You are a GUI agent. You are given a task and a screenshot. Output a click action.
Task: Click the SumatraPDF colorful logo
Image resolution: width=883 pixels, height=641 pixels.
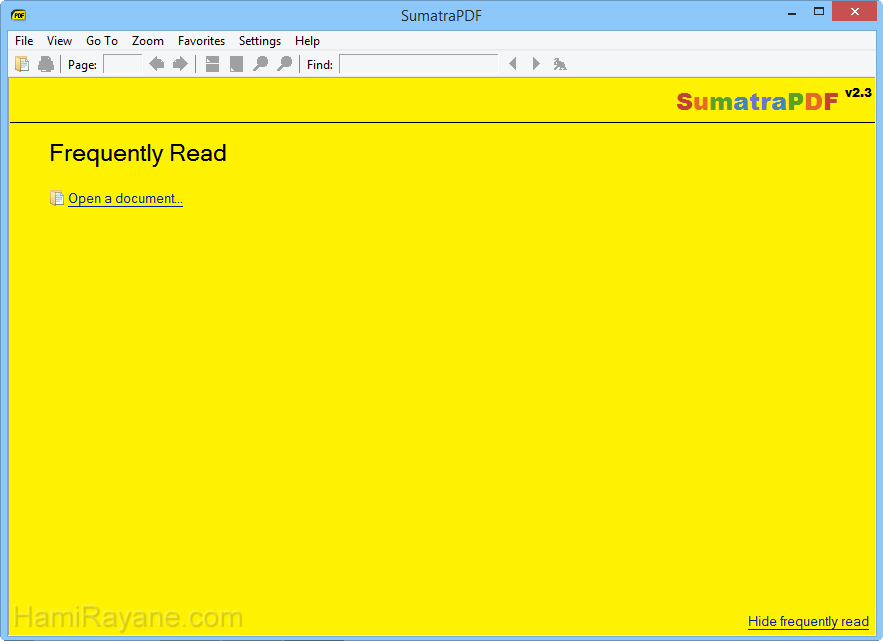click(x=757, y=102)
